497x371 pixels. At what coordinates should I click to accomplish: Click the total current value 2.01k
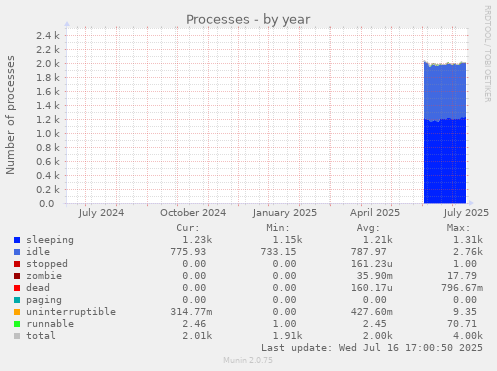tap(197, 336)
